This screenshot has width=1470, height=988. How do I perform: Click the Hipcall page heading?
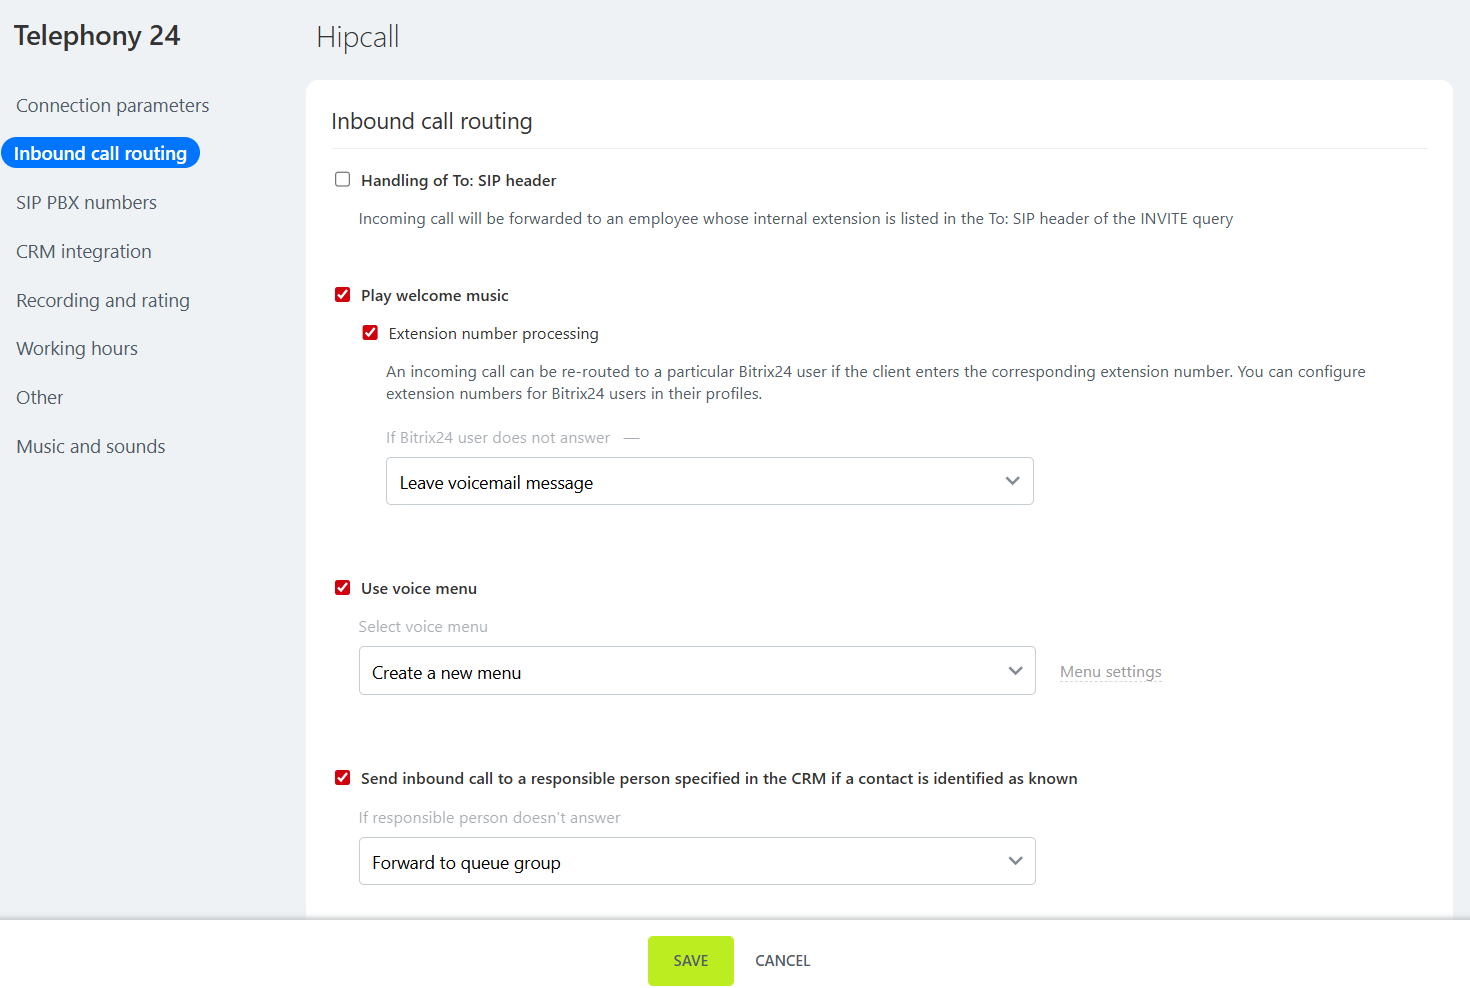358,37
